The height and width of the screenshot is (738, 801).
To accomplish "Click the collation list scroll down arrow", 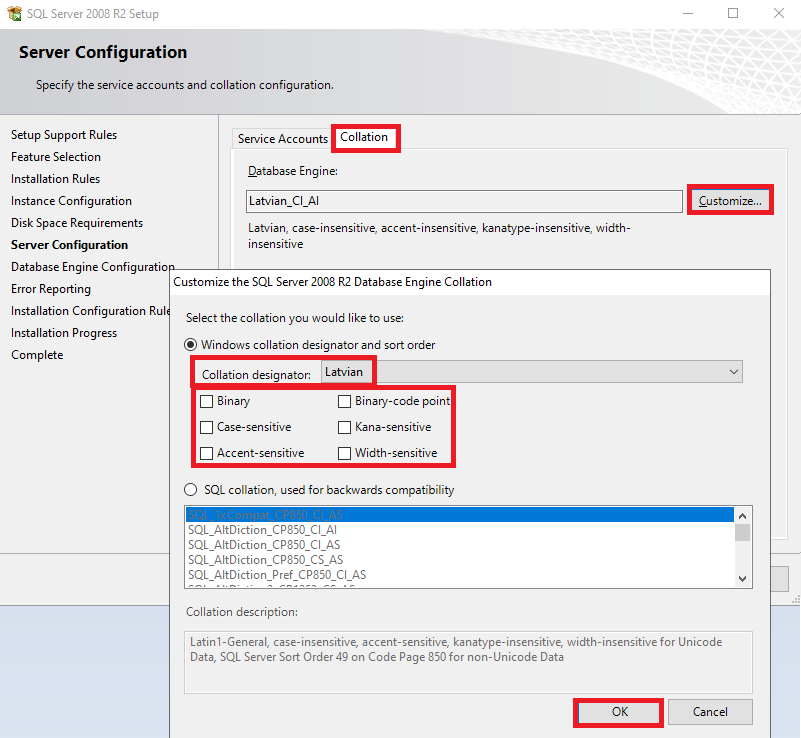I will click(743, 579).
